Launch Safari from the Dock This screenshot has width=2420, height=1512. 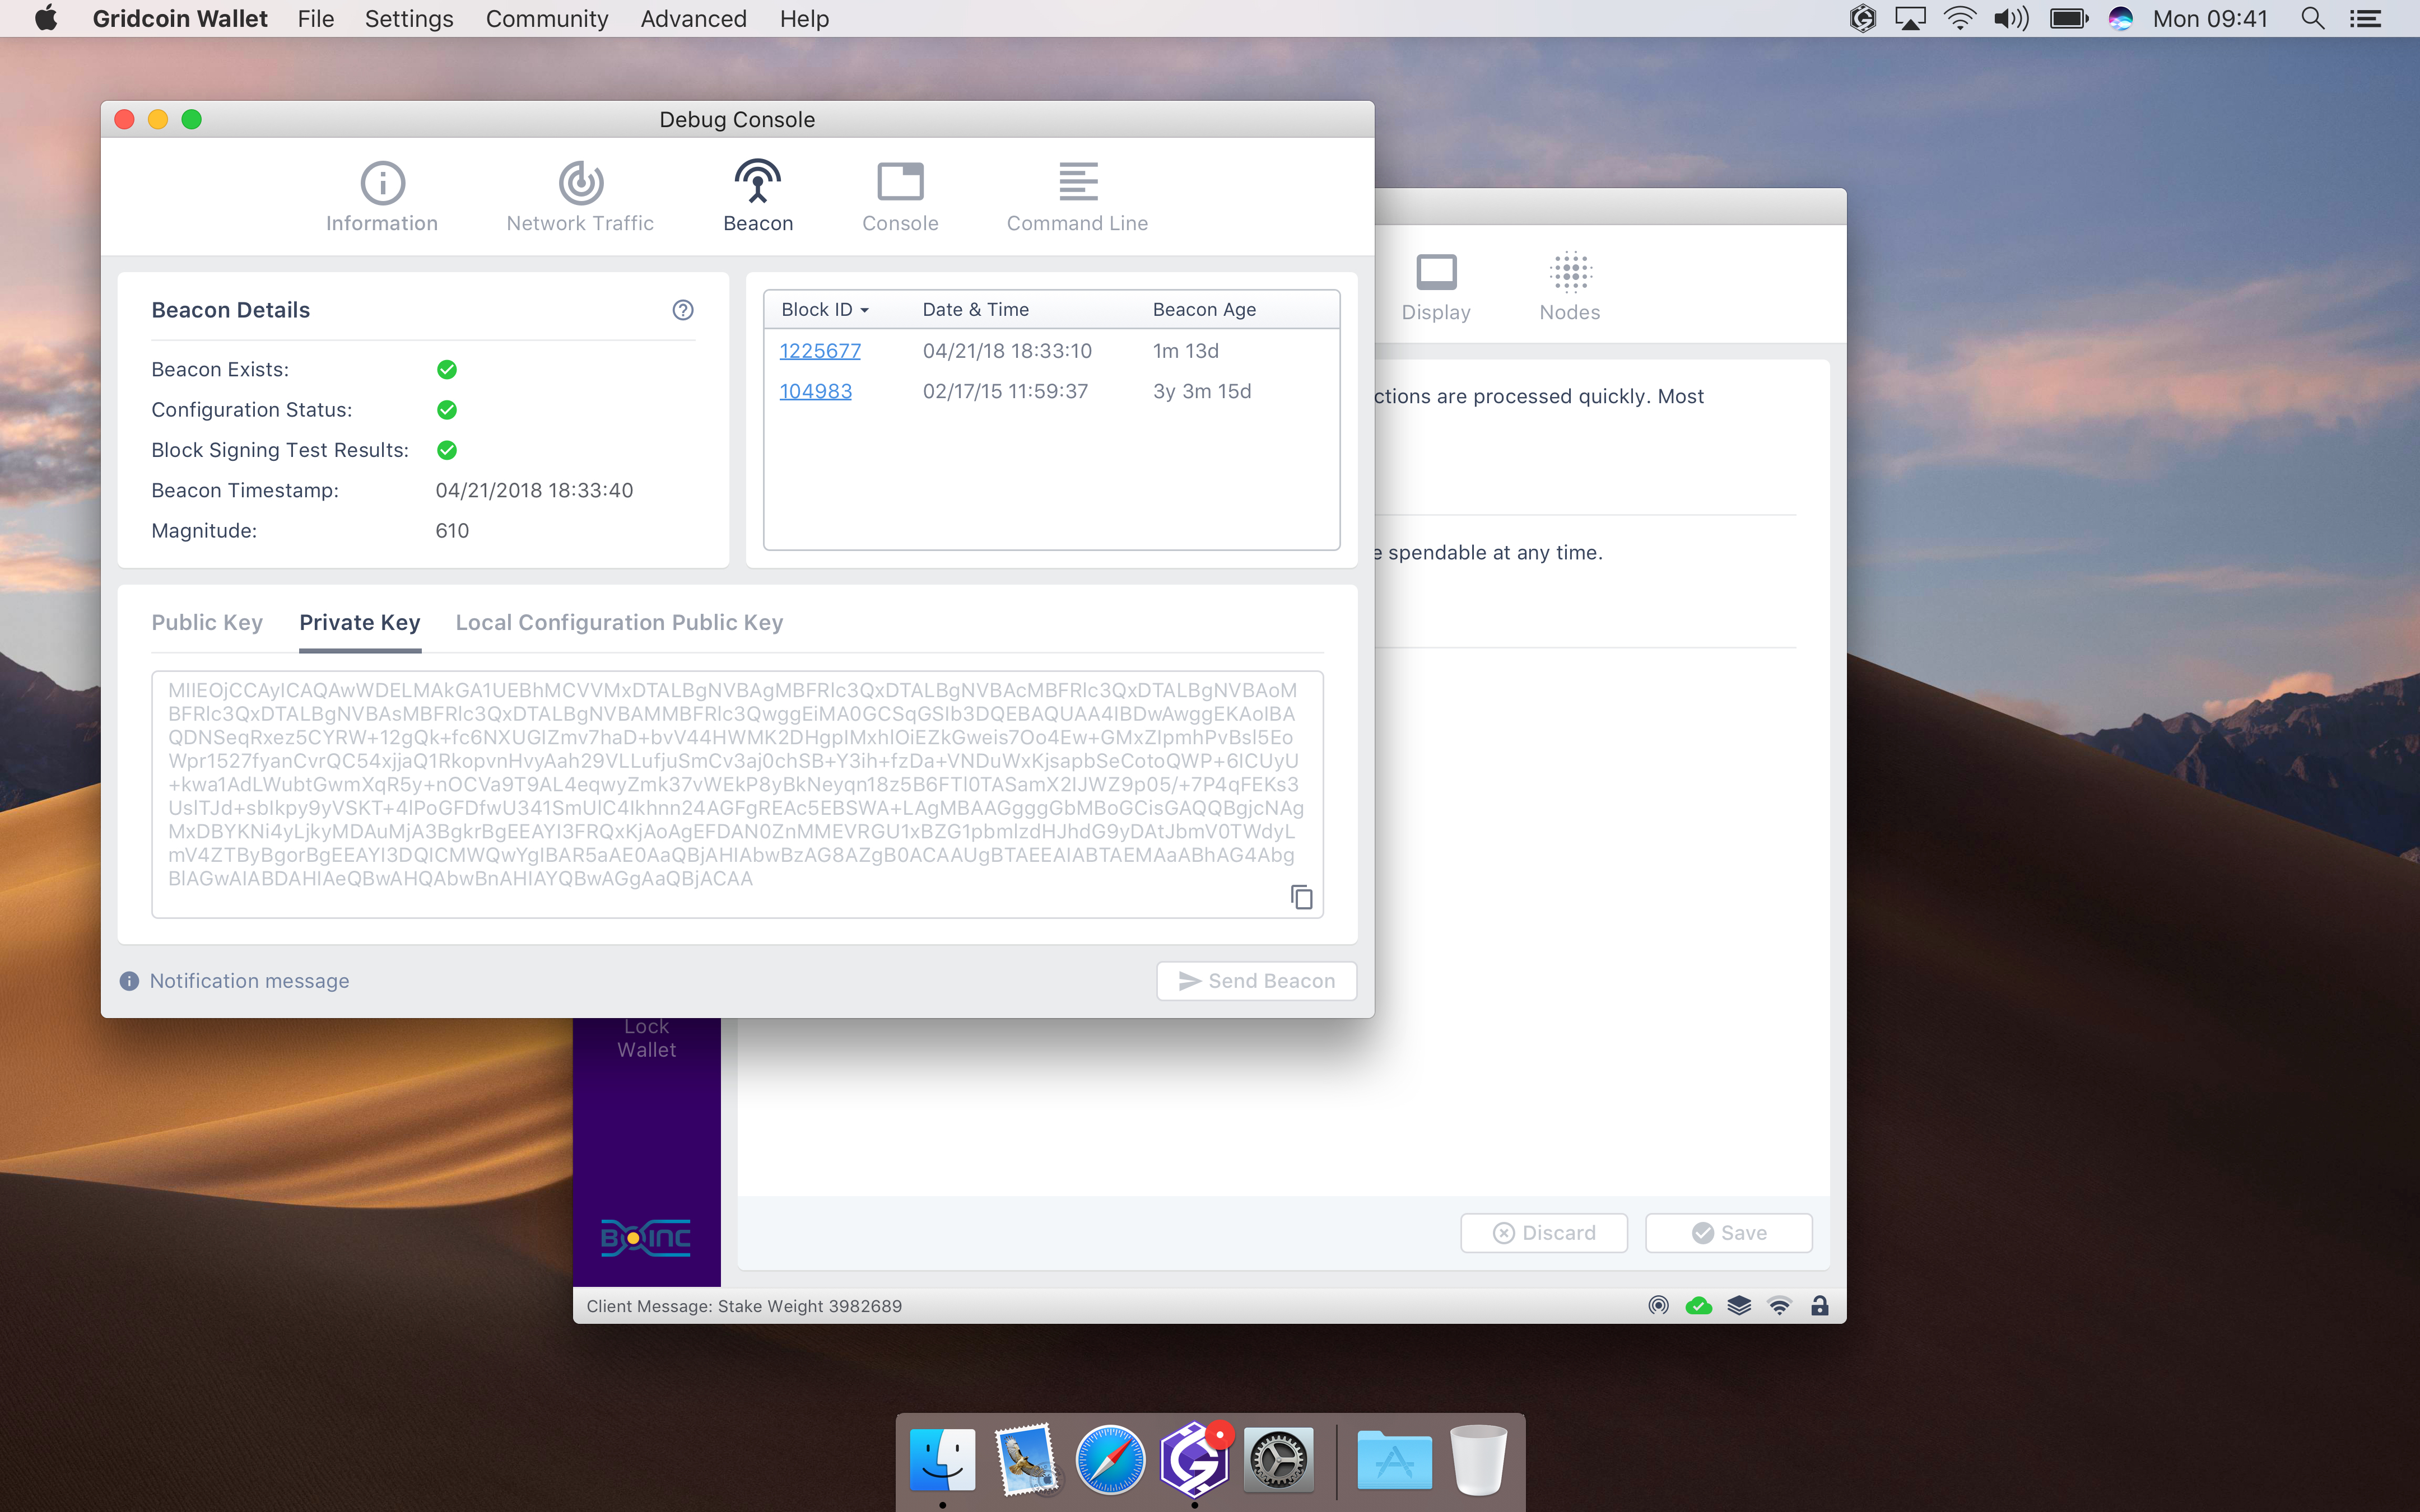1110,1459
